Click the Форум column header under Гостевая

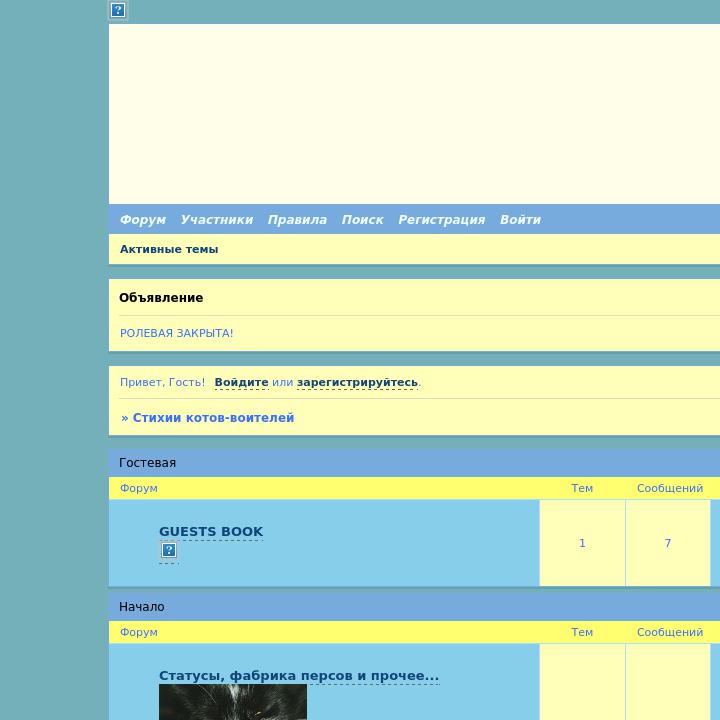tap(139, 488)
